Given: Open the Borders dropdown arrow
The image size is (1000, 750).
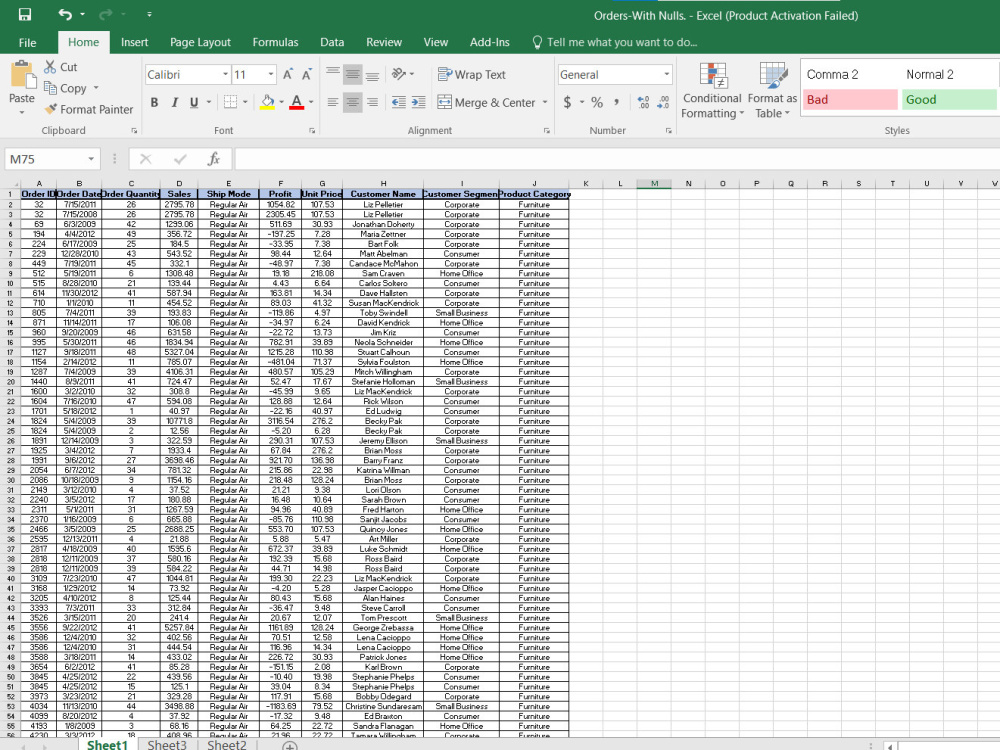Looking at the screenshot, I should click(x=245, y=102).
